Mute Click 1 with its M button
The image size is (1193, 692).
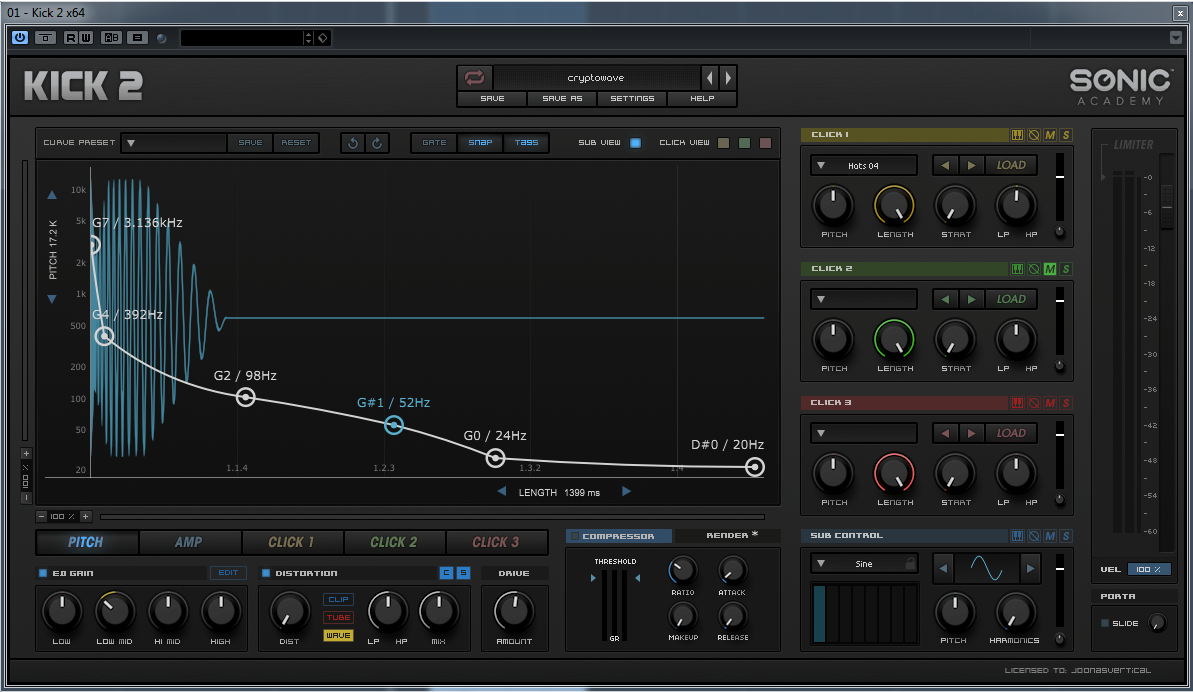tap(1050, 135)
